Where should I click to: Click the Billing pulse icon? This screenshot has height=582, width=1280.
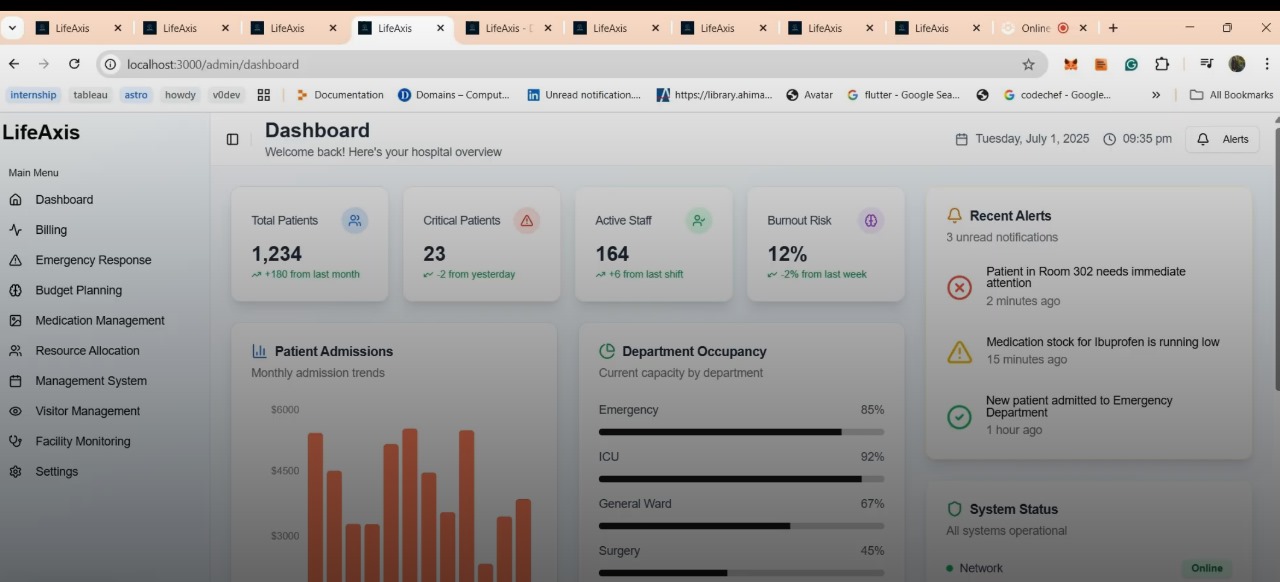[x=15, y=230]
